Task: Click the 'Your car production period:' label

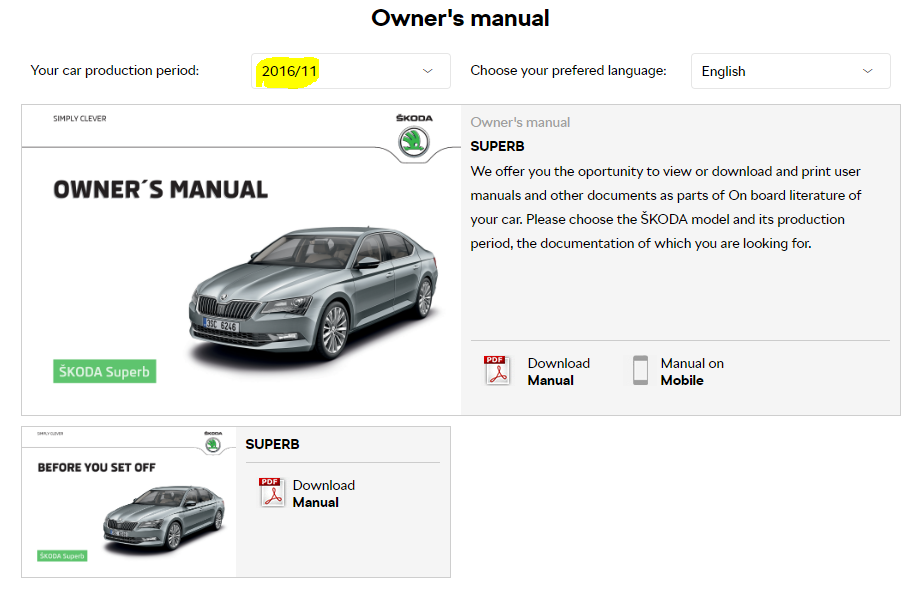Action: [114, 70]
